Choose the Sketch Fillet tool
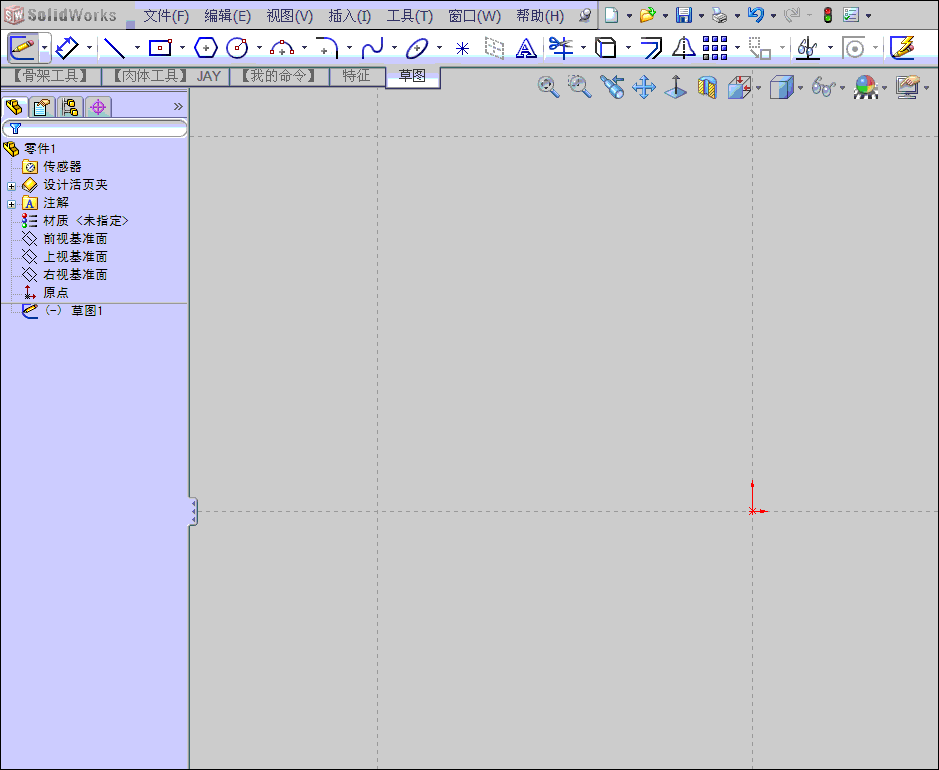Image resolution: width=939 pixels, height=770 pixels. coord(327,47)
